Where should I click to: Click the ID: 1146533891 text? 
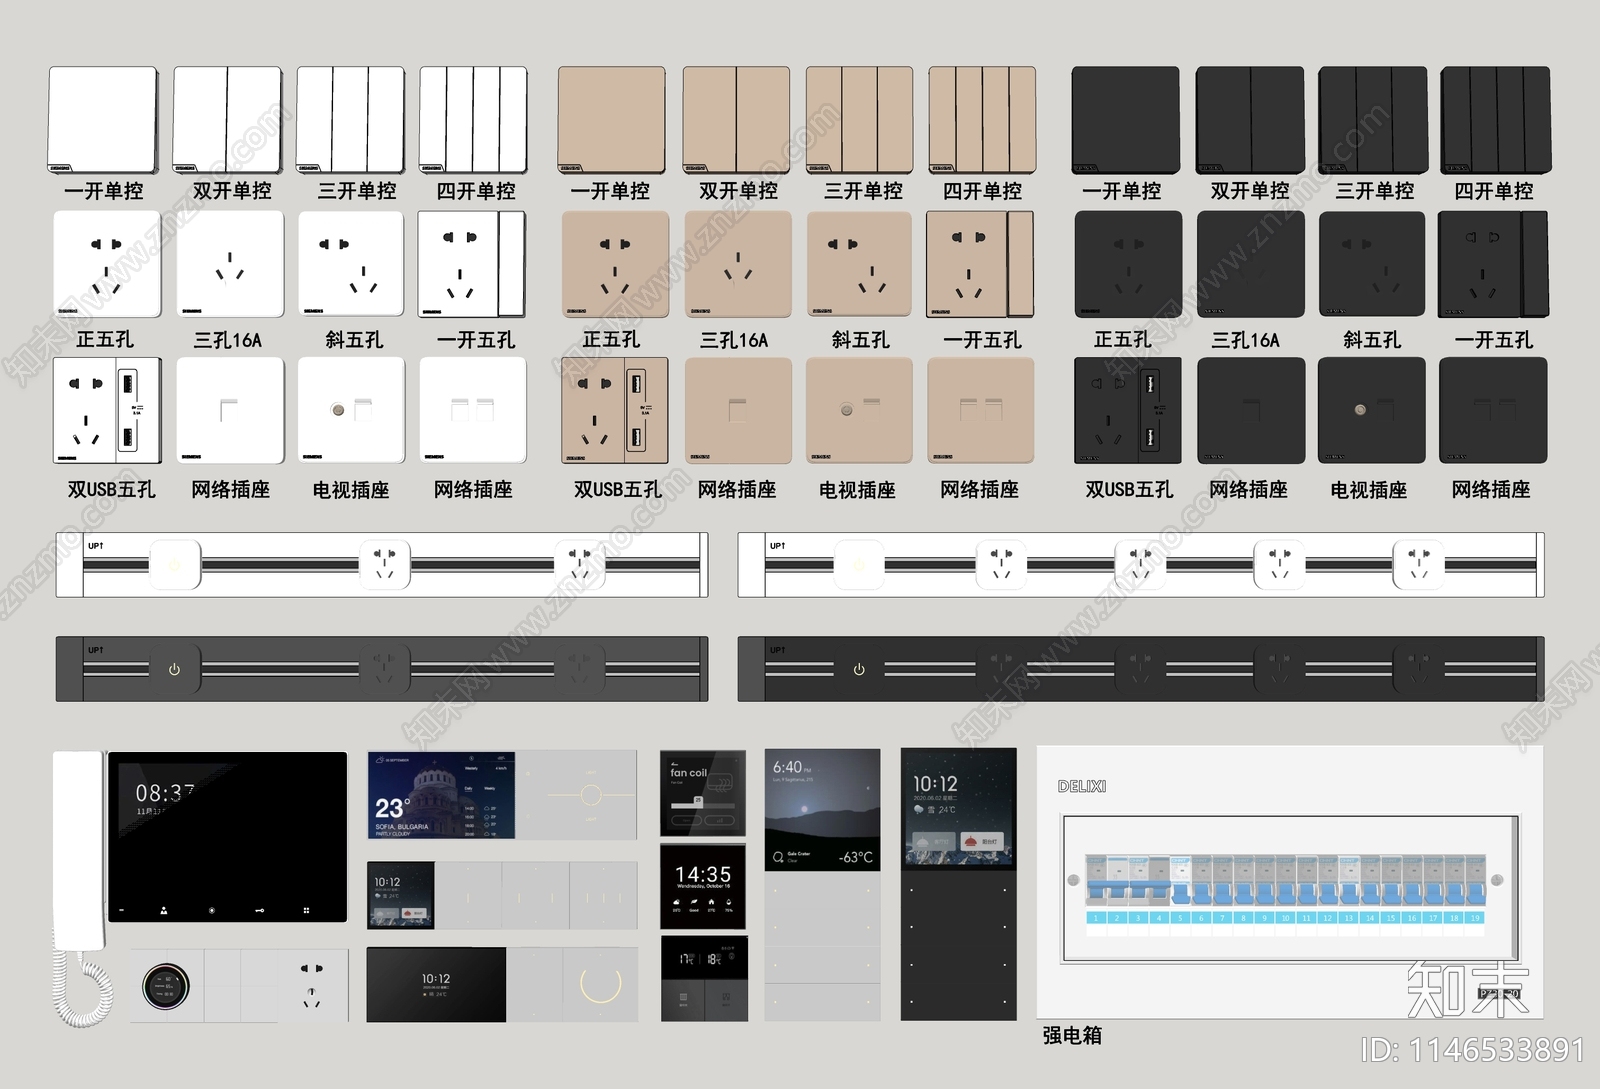[x=1473, y=1050]
